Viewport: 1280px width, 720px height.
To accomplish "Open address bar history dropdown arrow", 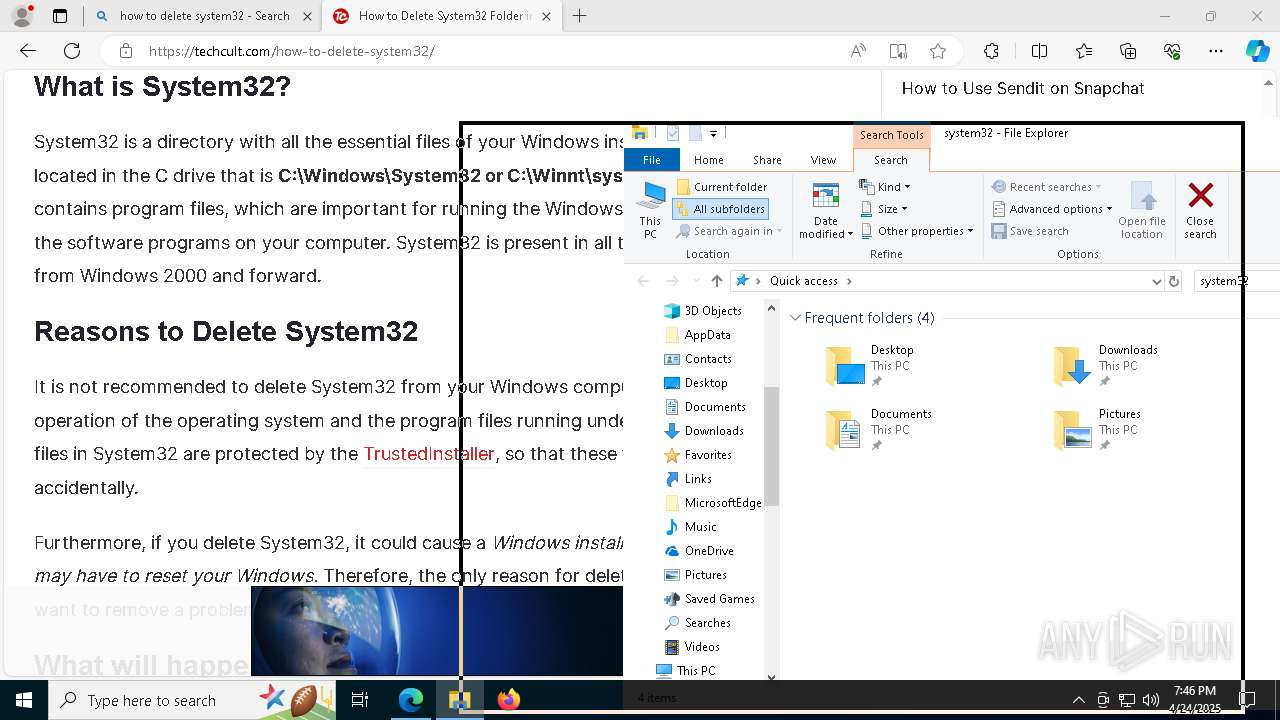I will click(1156, 281).
